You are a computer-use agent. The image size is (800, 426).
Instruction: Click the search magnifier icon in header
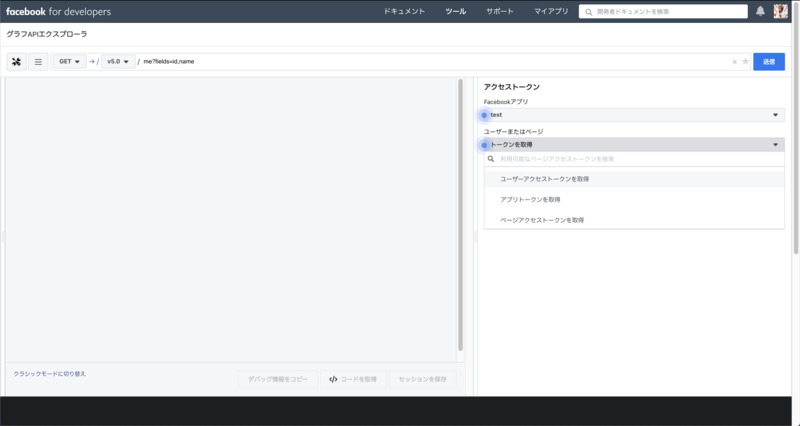[588, 12]
